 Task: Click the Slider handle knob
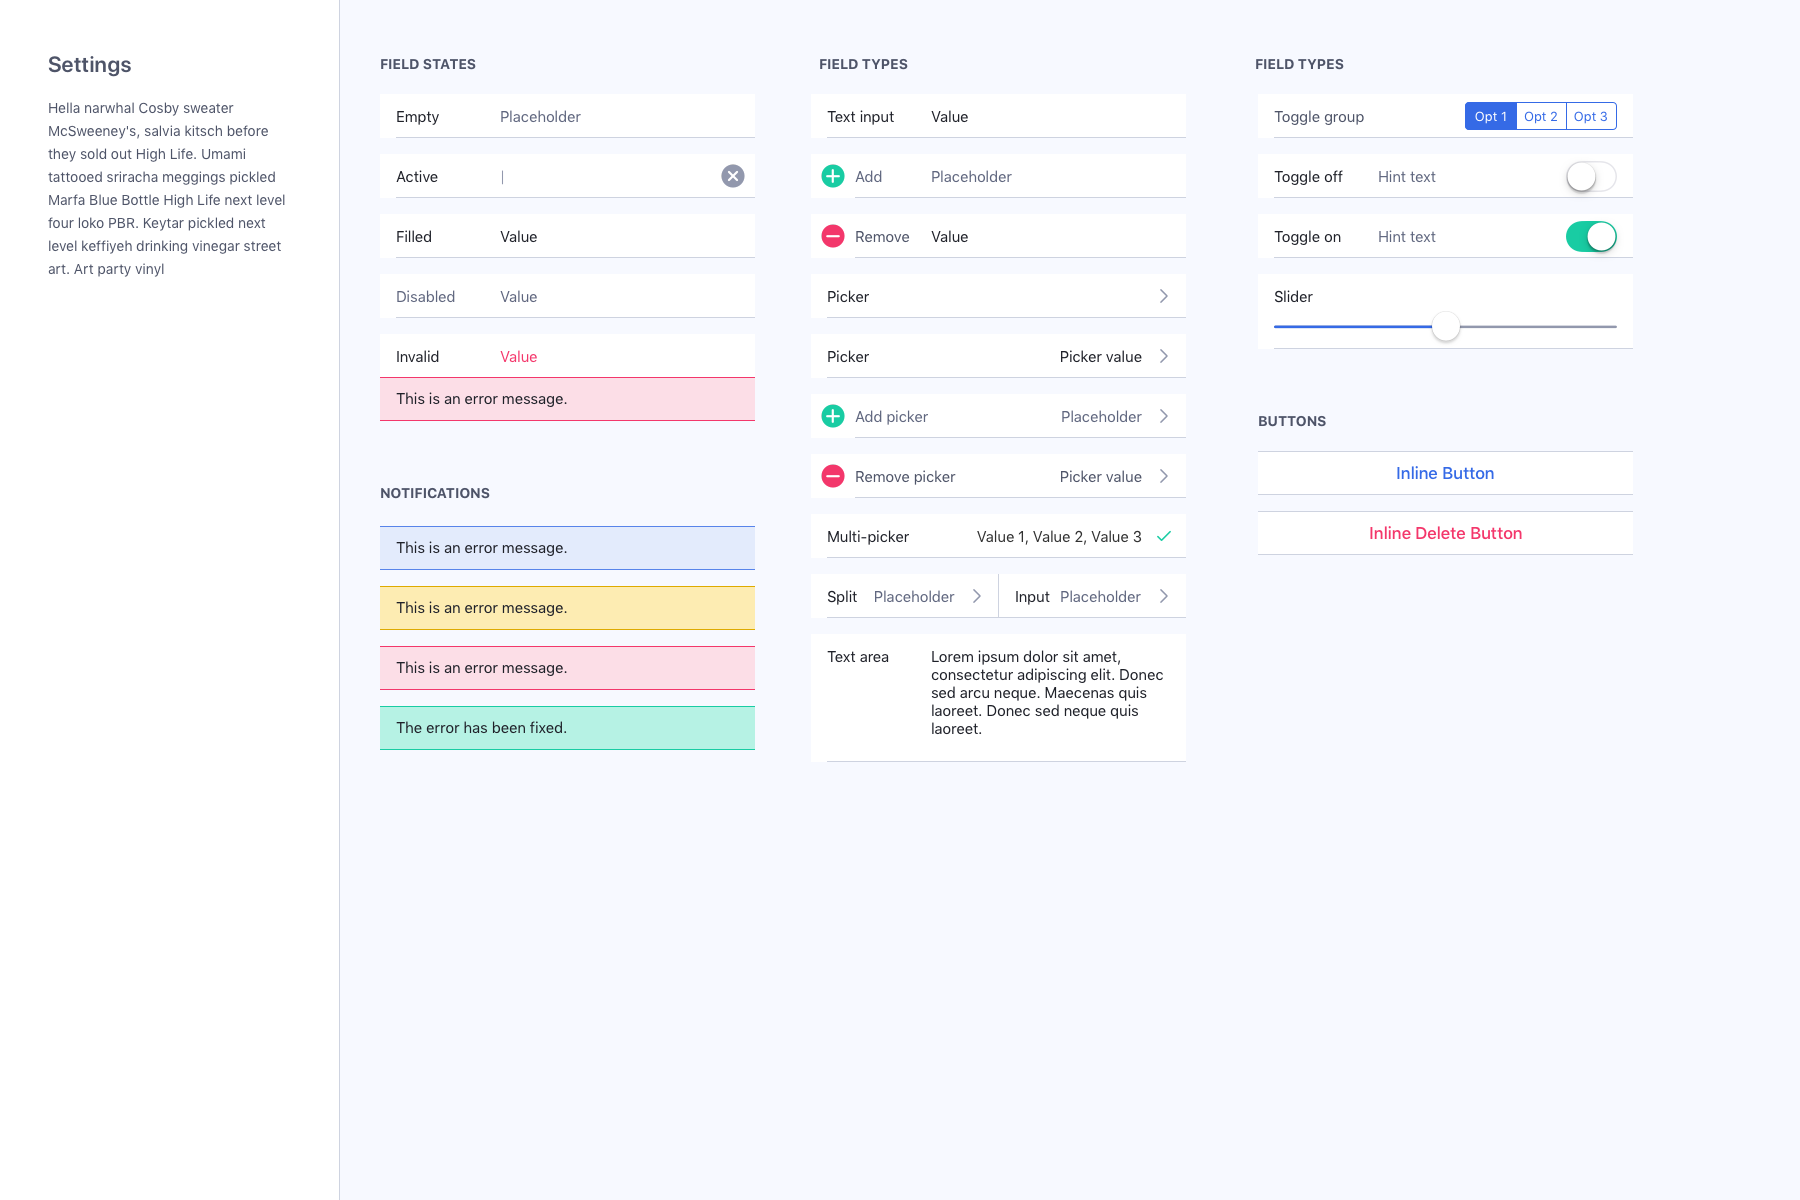(1445, 326)
